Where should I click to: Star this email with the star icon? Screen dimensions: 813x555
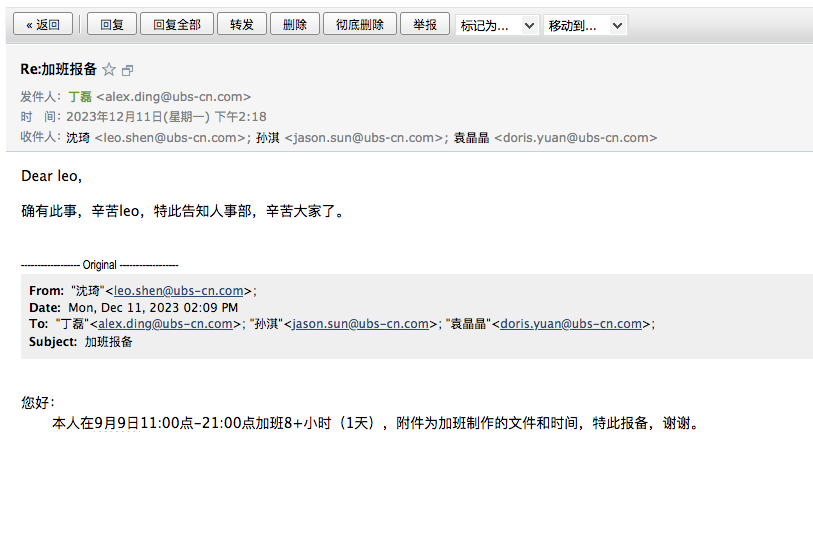coord(109,70)
